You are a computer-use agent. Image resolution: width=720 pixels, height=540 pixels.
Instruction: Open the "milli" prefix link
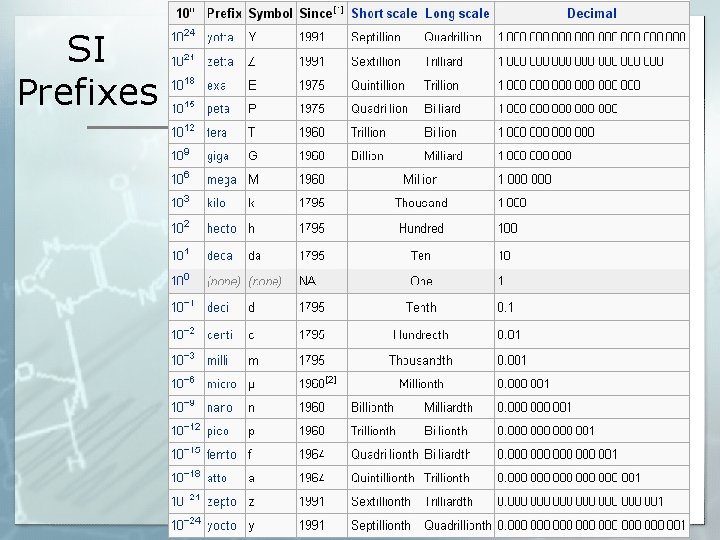tap(217, 360)
